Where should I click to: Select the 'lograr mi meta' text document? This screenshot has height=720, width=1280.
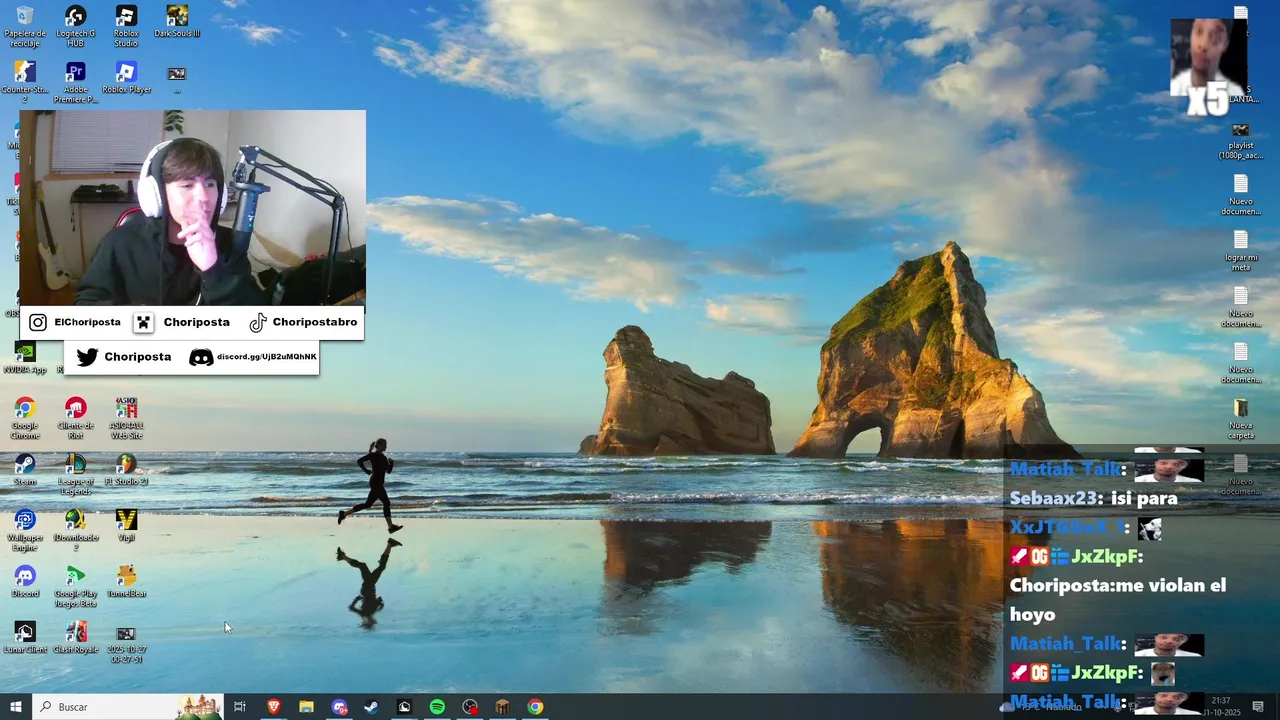click(x=1240, y=251)
